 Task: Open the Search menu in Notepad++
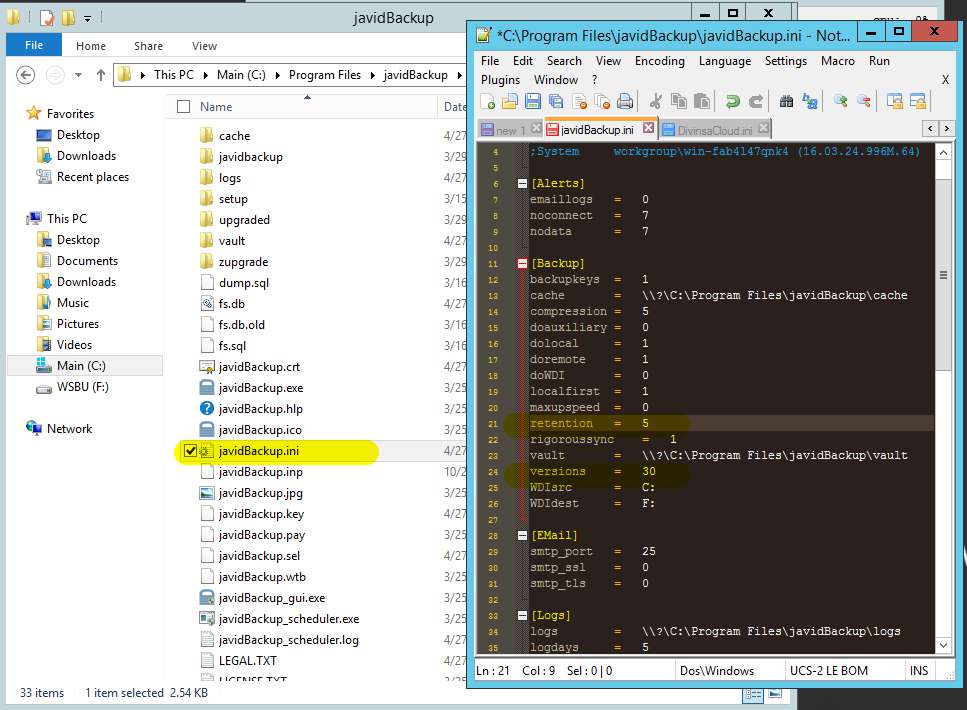click(564, 61)
